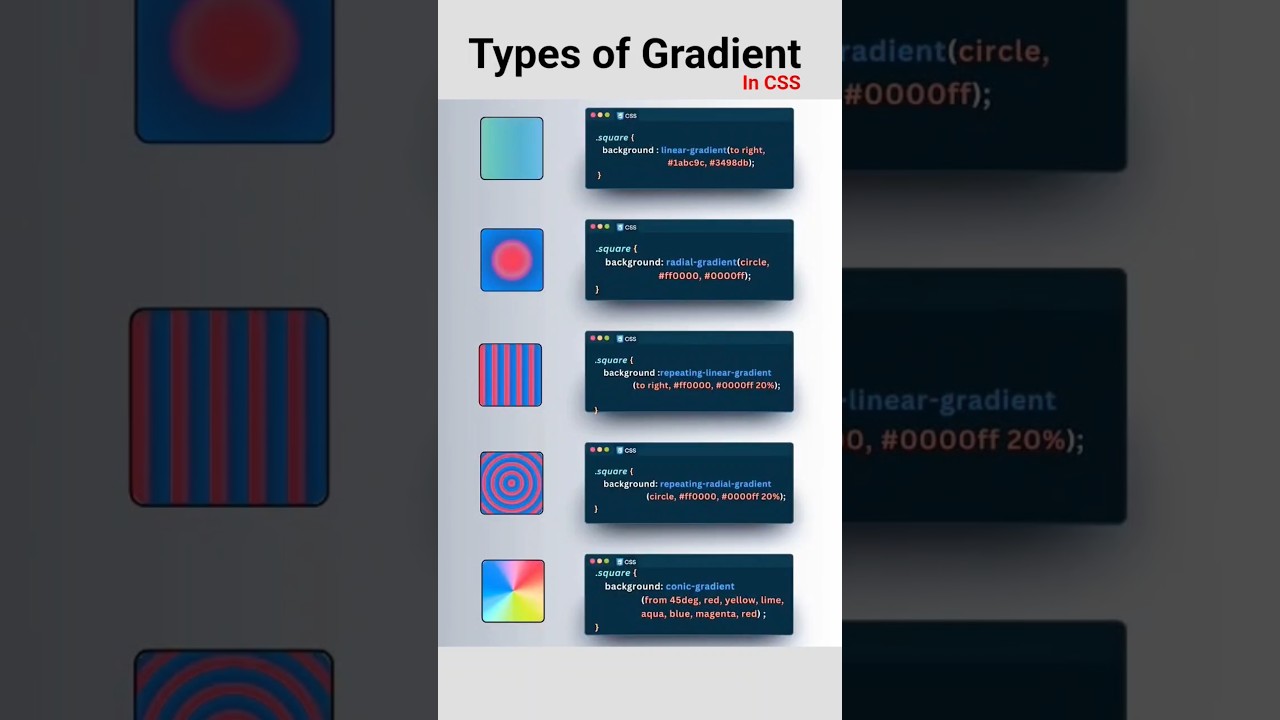This screenshot has width=1280, height=720.
Task: Click the "radial-gradient(circle," code text
Action: coord(717,262)
